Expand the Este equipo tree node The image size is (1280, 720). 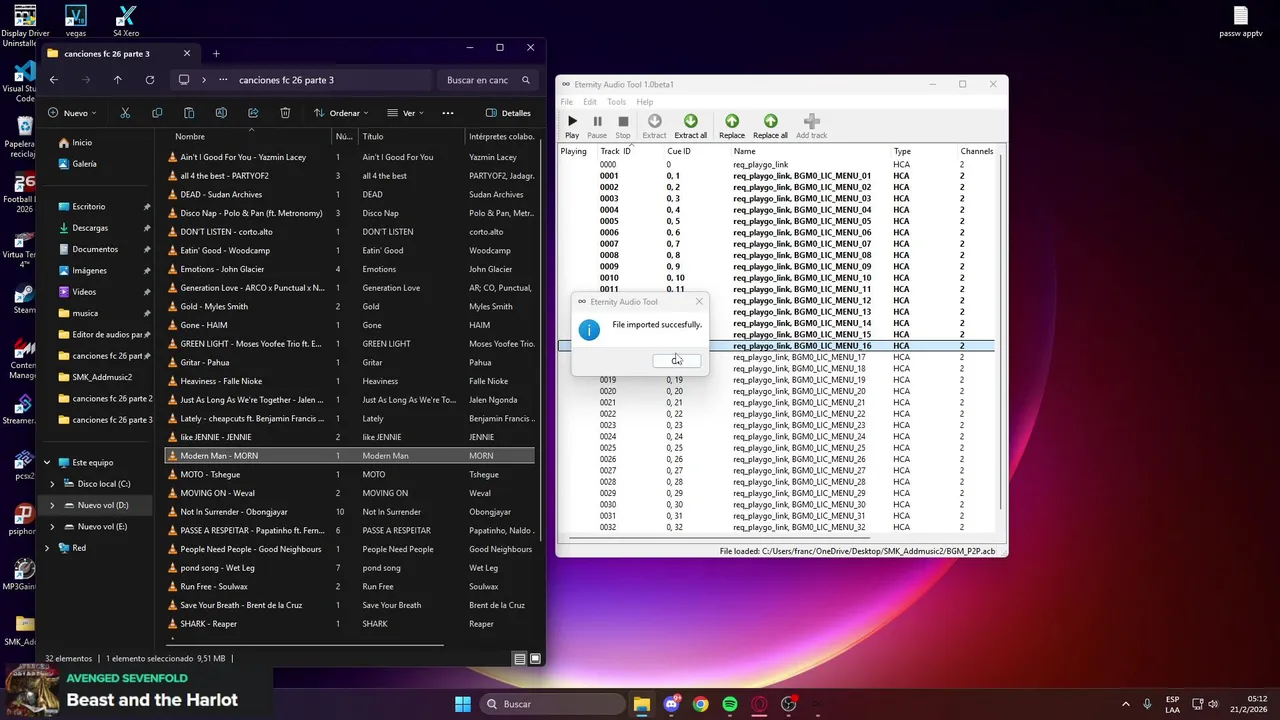pyautogui.click(x=46, y=463)
